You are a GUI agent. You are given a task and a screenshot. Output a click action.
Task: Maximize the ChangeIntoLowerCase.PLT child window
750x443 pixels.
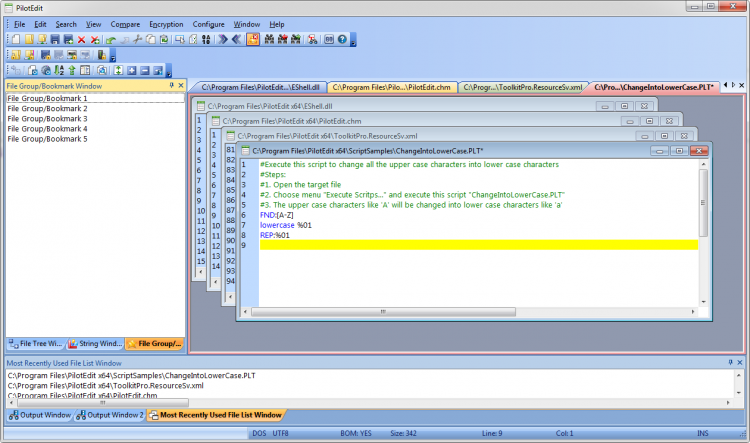(679, 151)
